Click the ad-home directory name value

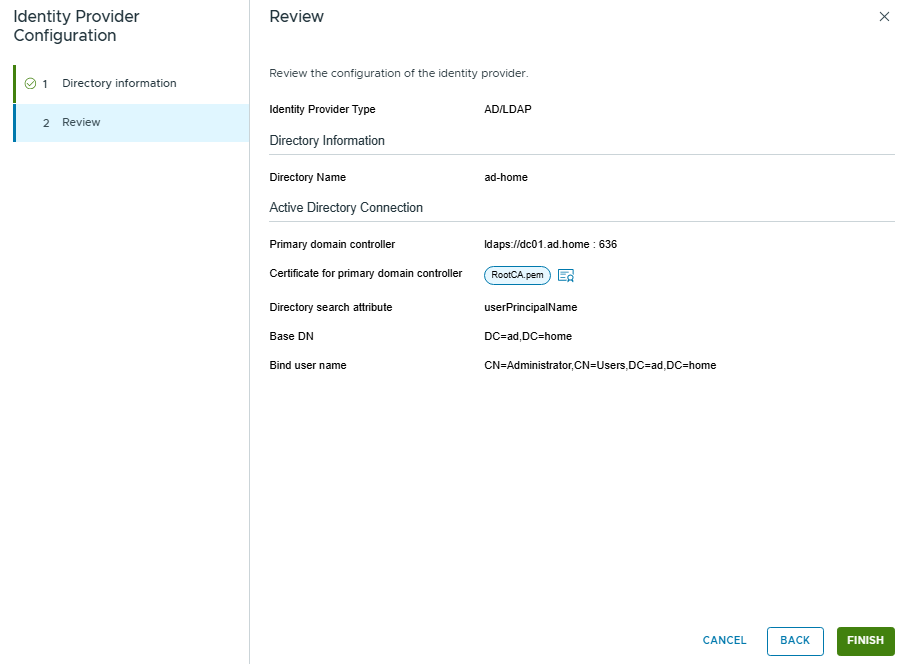click(x=506, y=177)
